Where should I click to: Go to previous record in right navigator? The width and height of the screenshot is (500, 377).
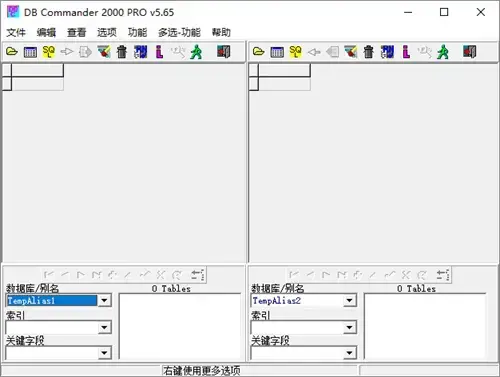[310, 275]
